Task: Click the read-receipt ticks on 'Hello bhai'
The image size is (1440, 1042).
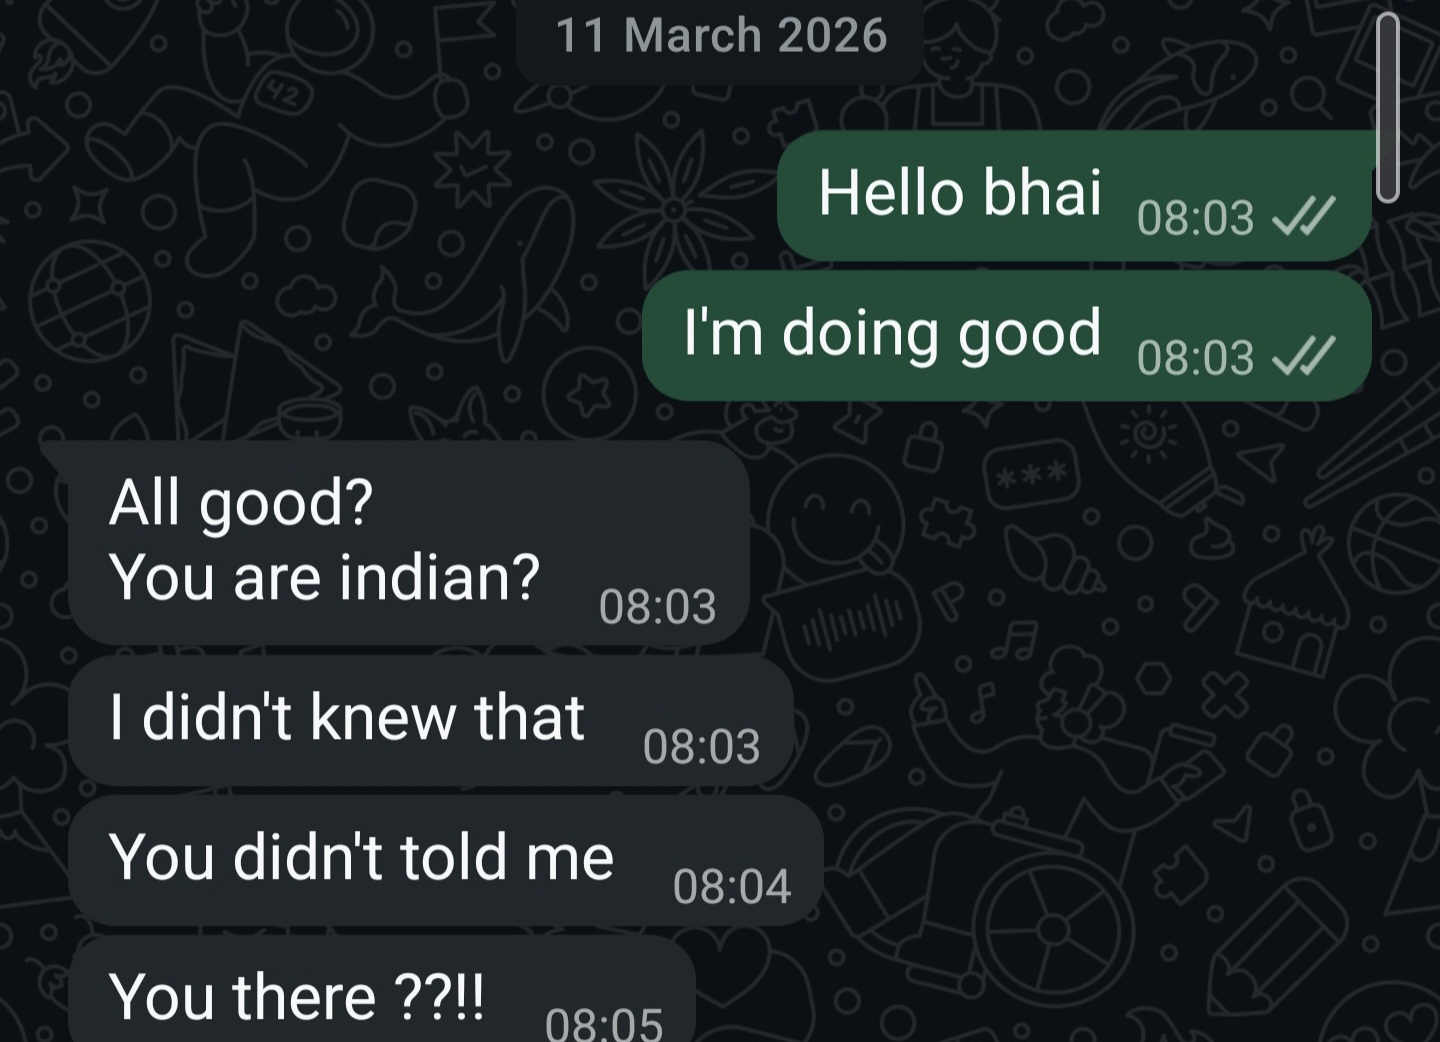Action: tap(1303, 216)
